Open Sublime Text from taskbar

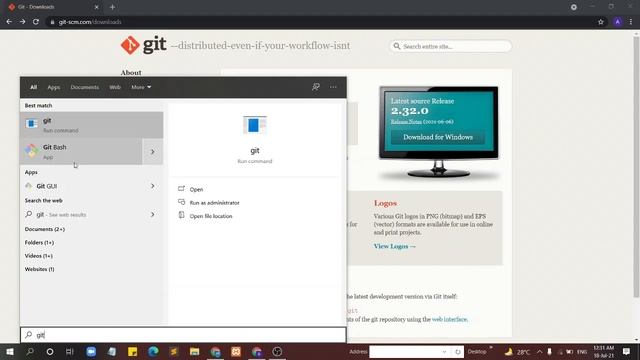[x=173, y=352]
